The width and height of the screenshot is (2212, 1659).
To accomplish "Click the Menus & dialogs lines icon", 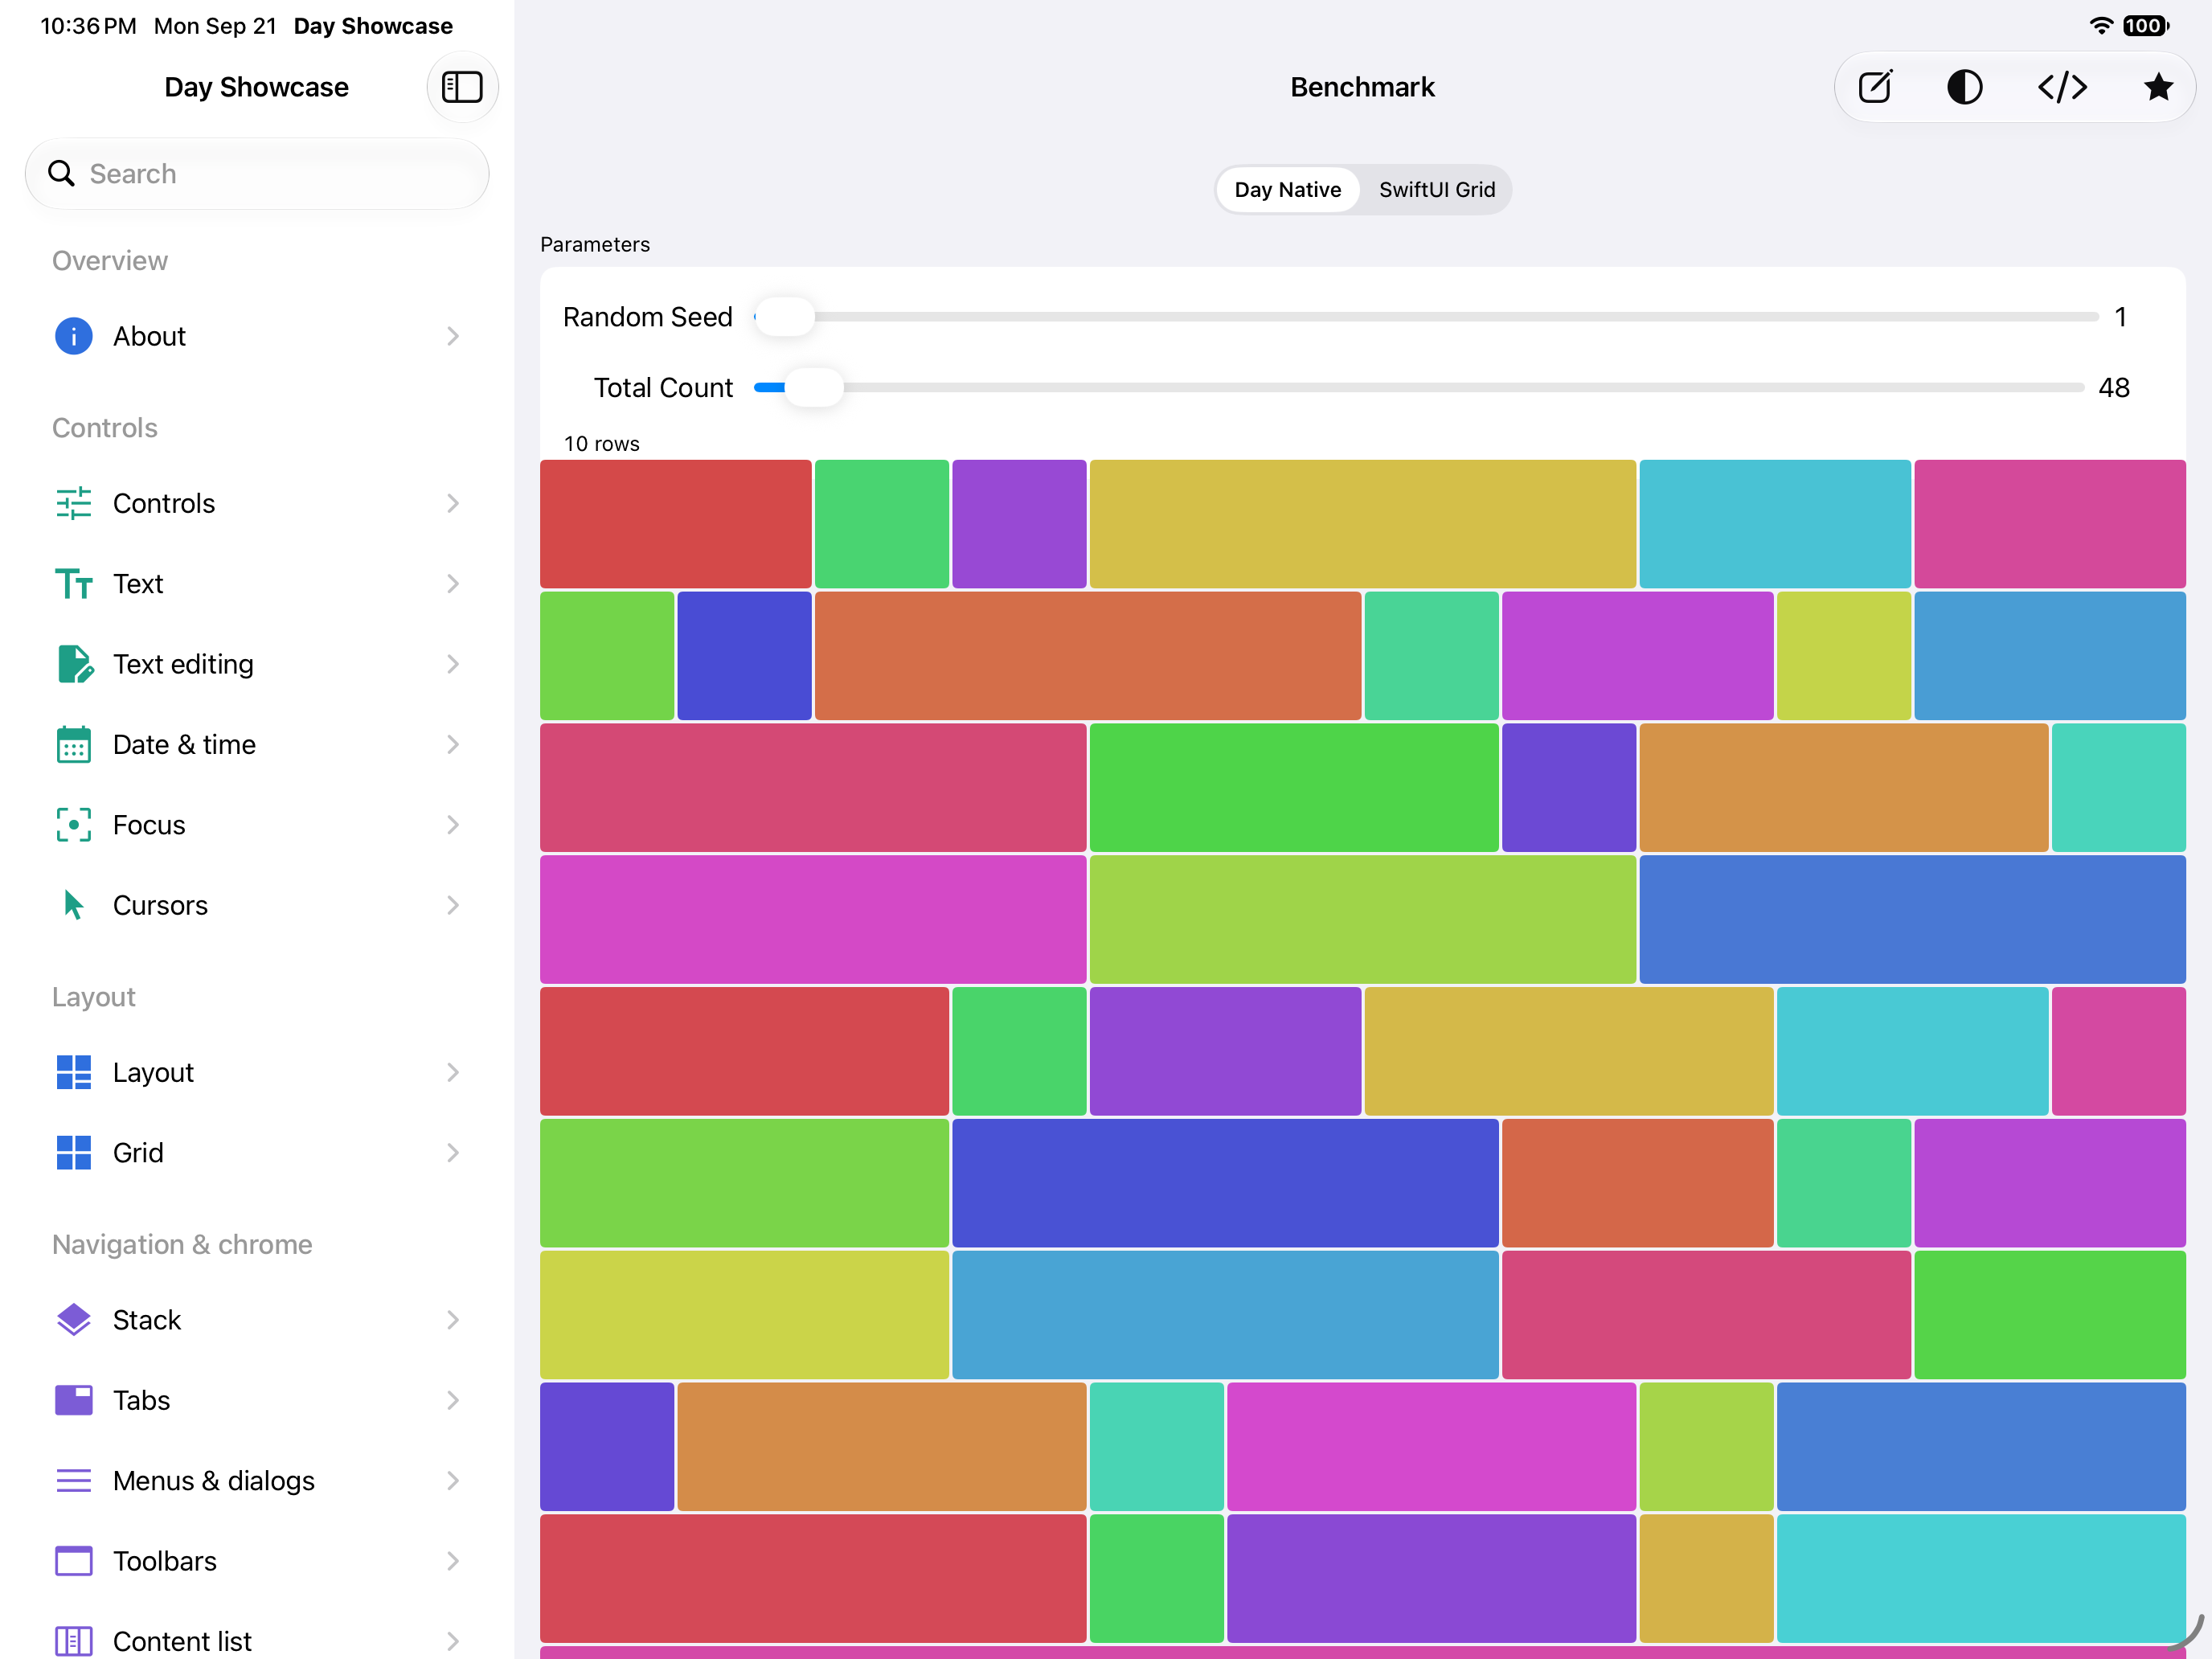I will [x=73, y=1480].
